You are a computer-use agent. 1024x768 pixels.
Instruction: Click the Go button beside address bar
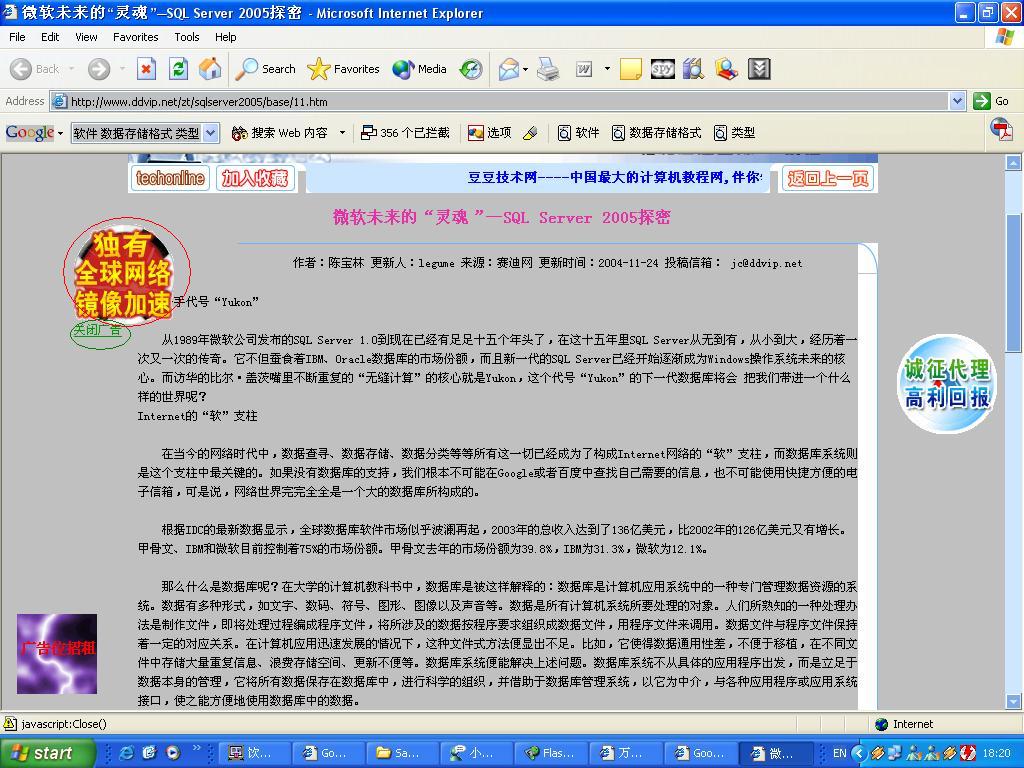pos(991,101)
